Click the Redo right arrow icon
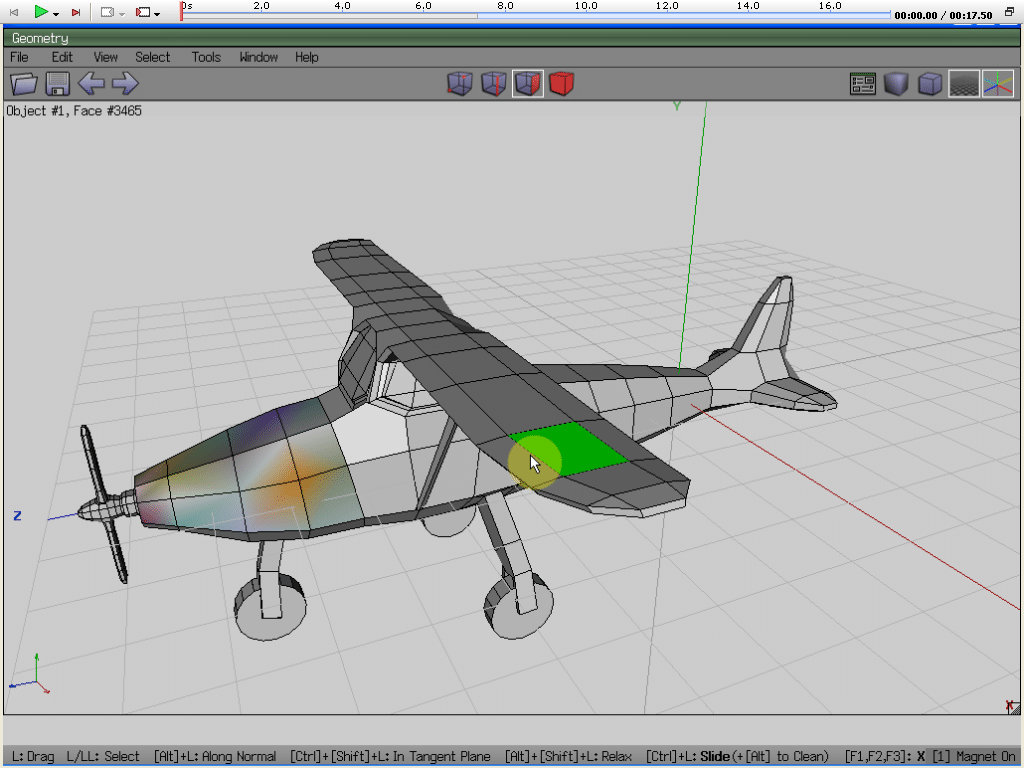This screenshot has height=768, width=1024. click(124, 84)
